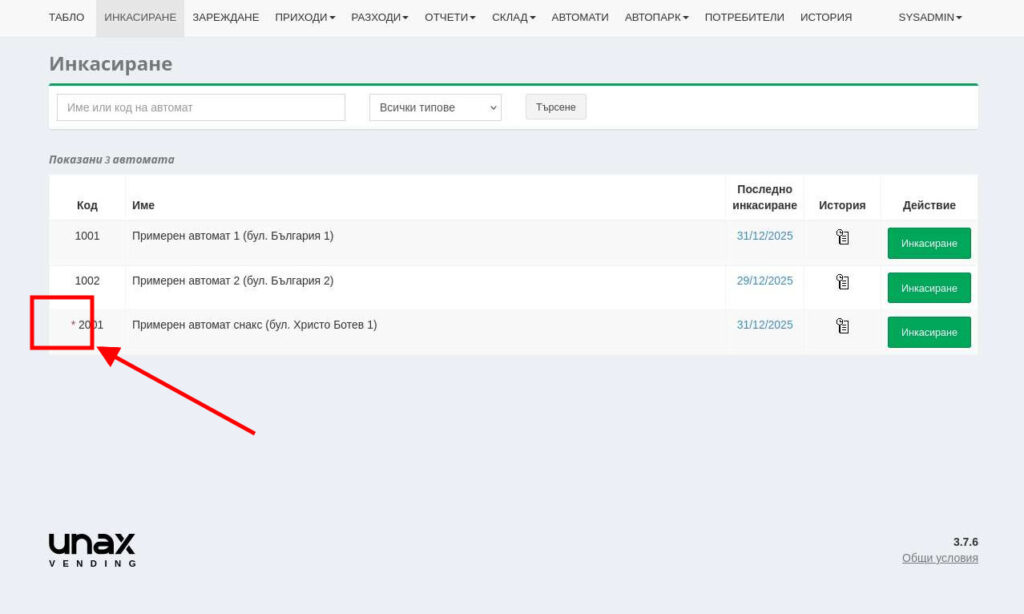Click name Примерен автомат снакс
Viewport: 1024px width, 614px height.
(254, 325)
